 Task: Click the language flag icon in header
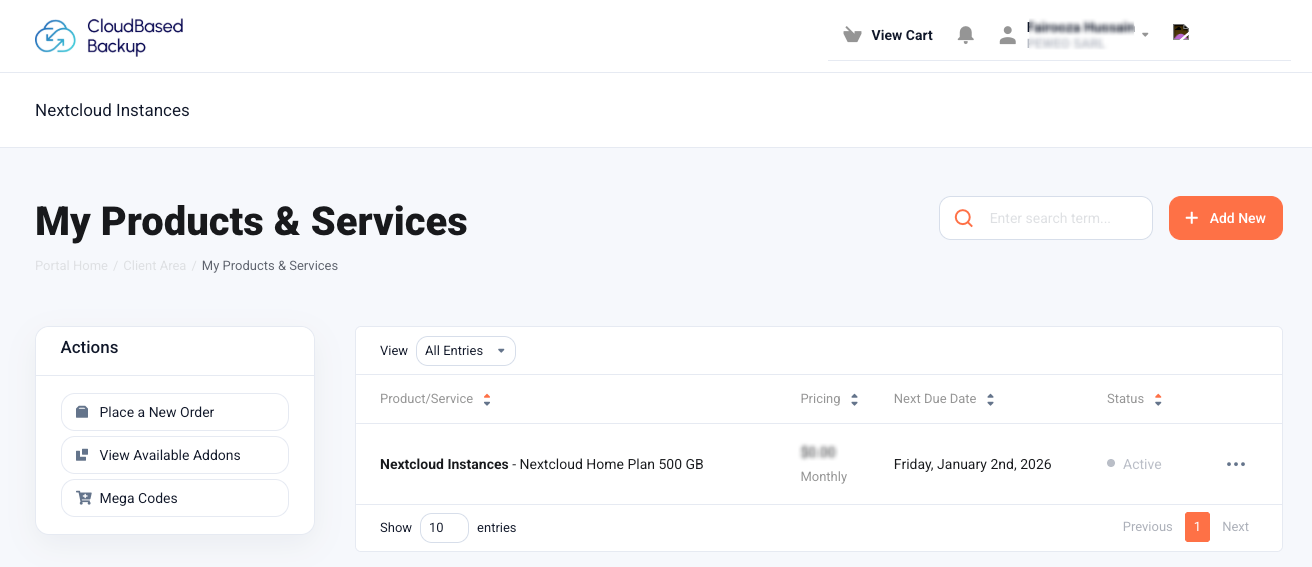tap(1181, 33)
